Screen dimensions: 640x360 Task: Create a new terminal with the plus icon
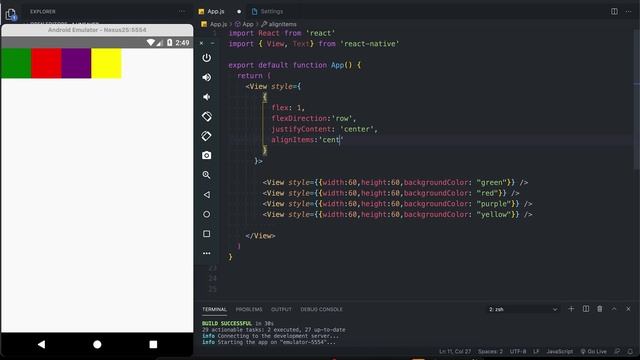(x=571, y=309)
